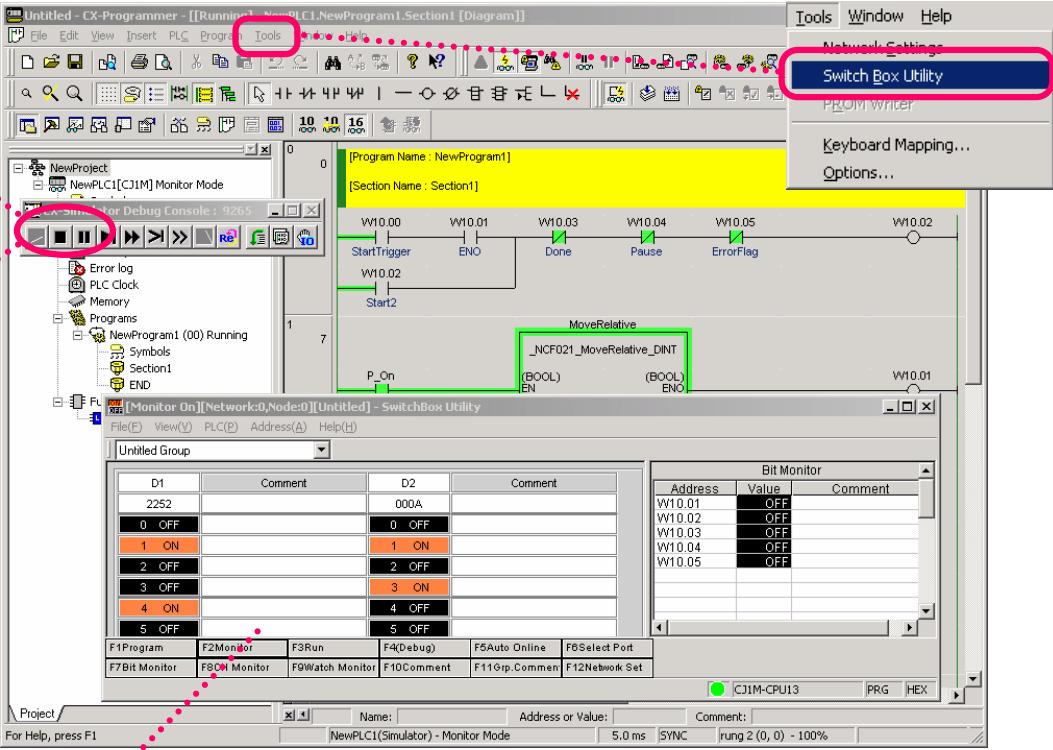1053x750 pixels.
Task: Click the Transfer to PLC download icon
Action: (641, 63)
